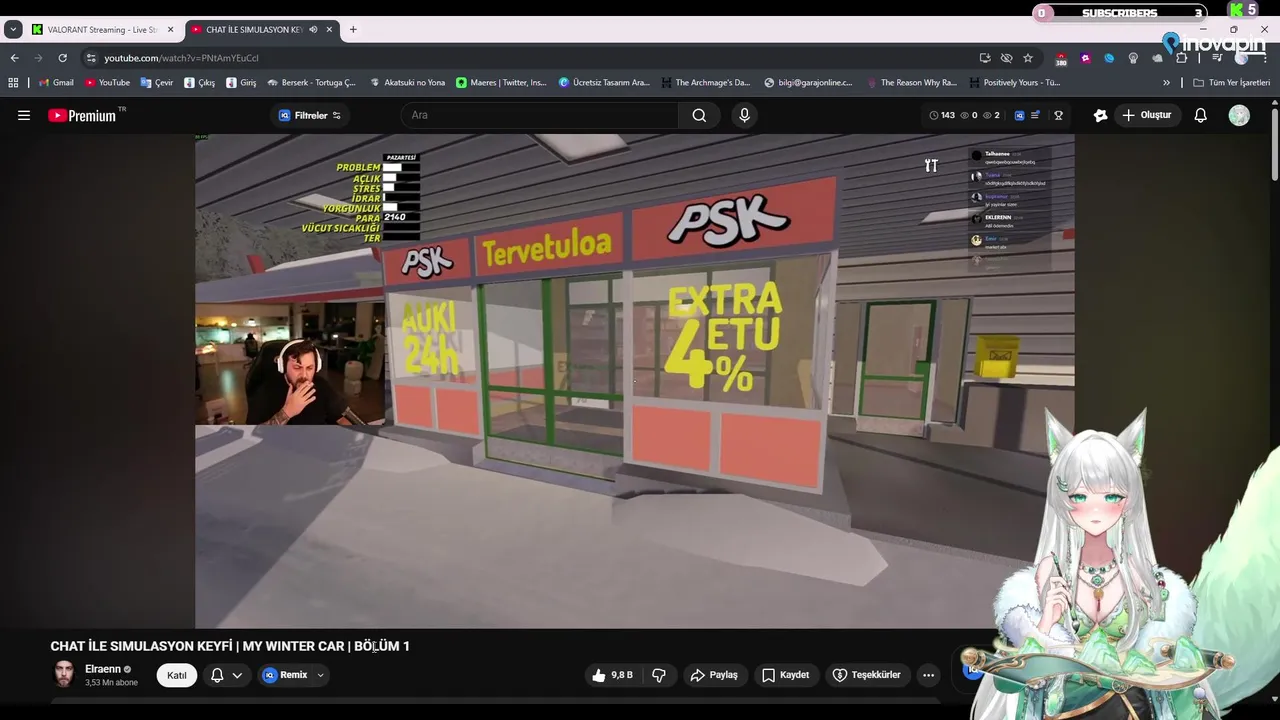Reload the page

coord(62,58)
